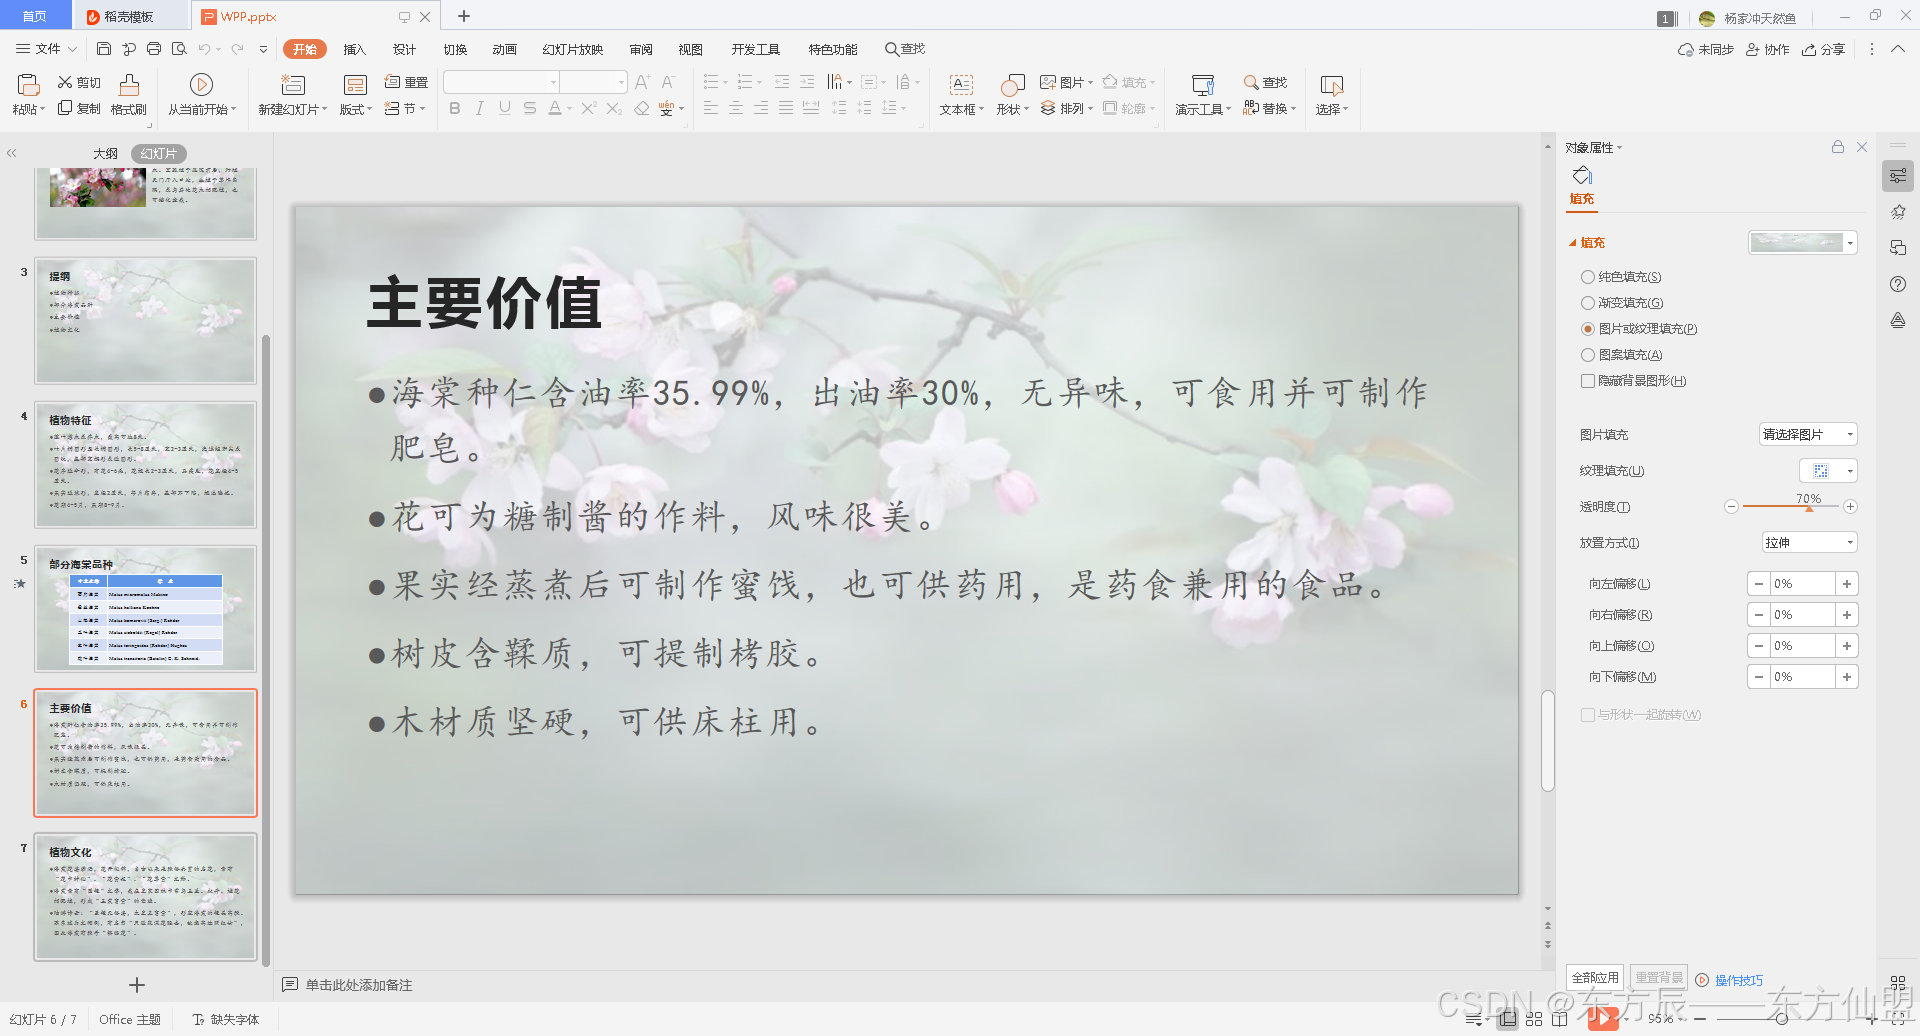This screenshot has width=1920, height=1036.
Task: Click the Paste clipboard icon
Action: coord(28,84)
